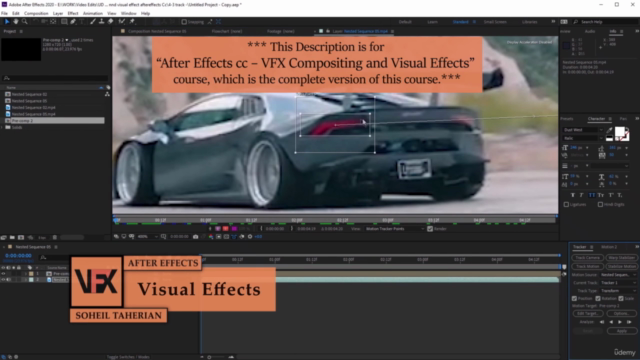
Task: Select the Brush tool
Action: pyautogui.click(x=93, y=22)
